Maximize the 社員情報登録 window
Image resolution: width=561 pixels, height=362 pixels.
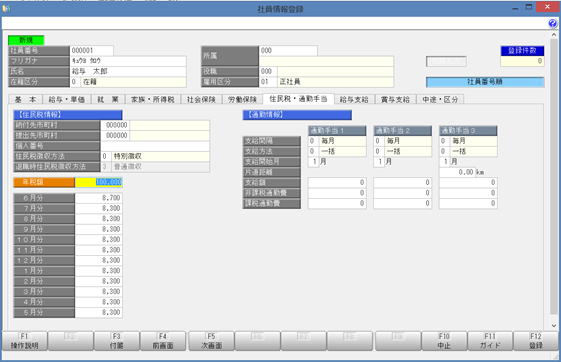tap(529, 7)
